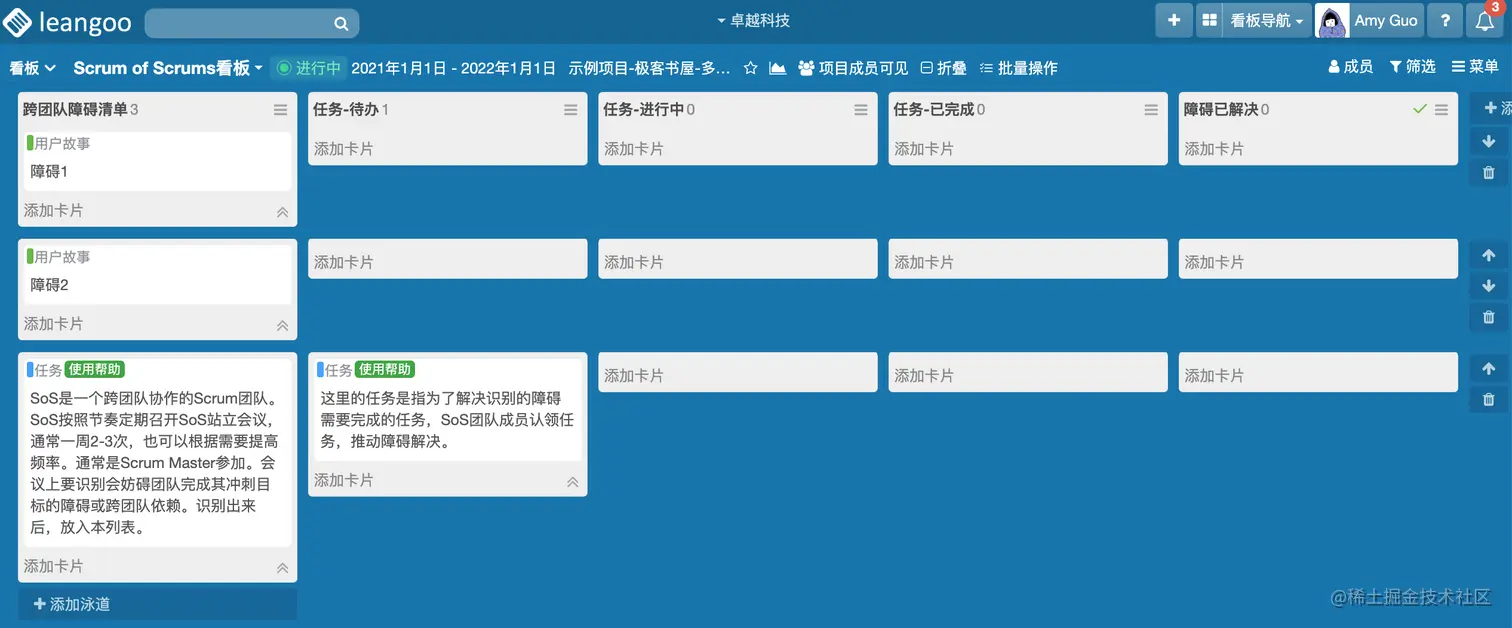Click the 任务-待办 list title
Screen dimensions: 1512x628
point(346,109)
